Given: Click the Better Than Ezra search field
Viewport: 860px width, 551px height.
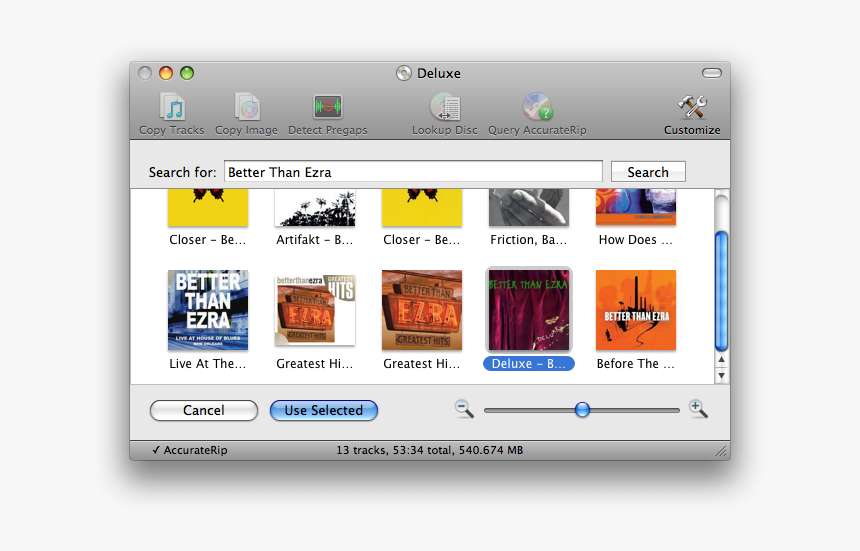Looking at the screenshot, I should click(413, 172).
